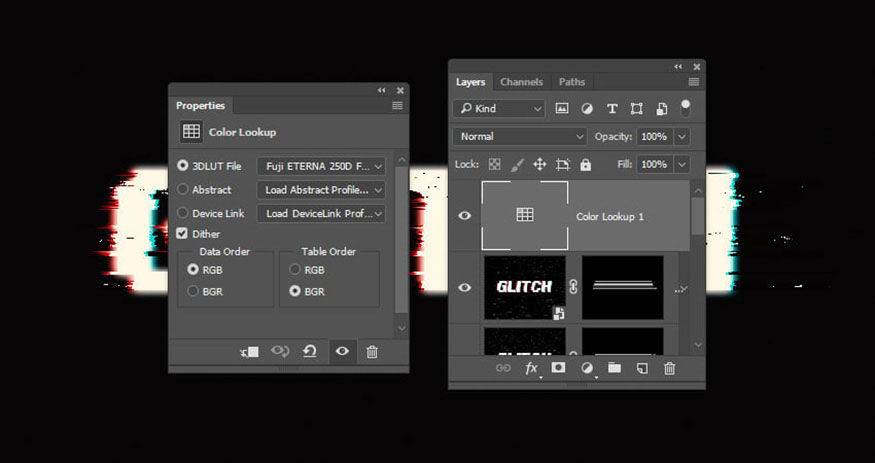Filter layers by adjustment type
Screen dimensions: 875x463
[587, 109]
